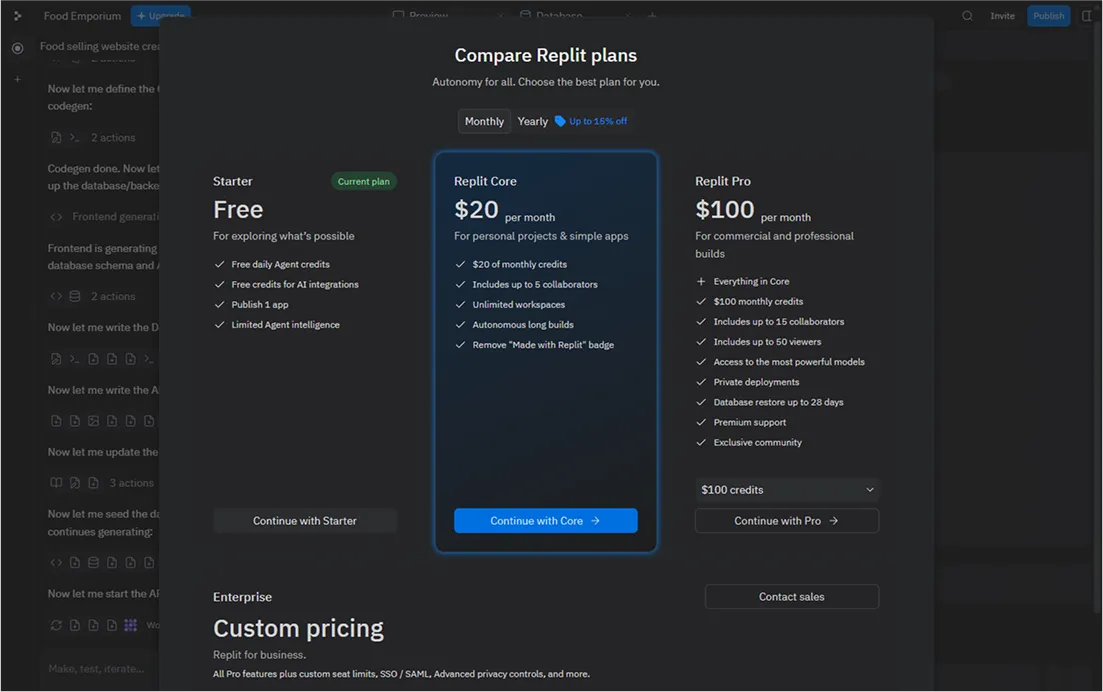Click the "+" icon to open a new tab
Screen dimensions: 1103x692
(x=652, y=16)
